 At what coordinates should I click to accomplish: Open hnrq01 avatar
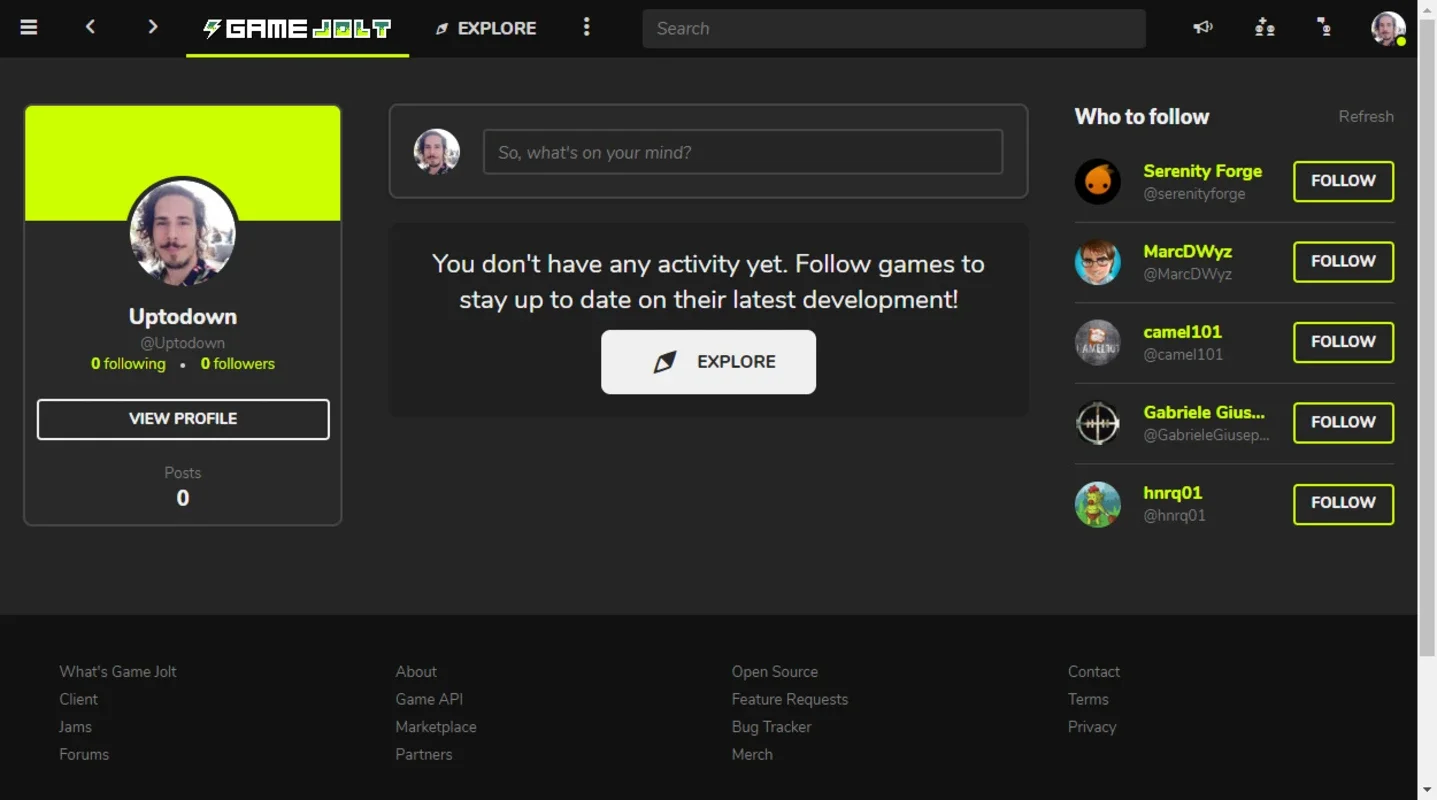(1098, 503)
